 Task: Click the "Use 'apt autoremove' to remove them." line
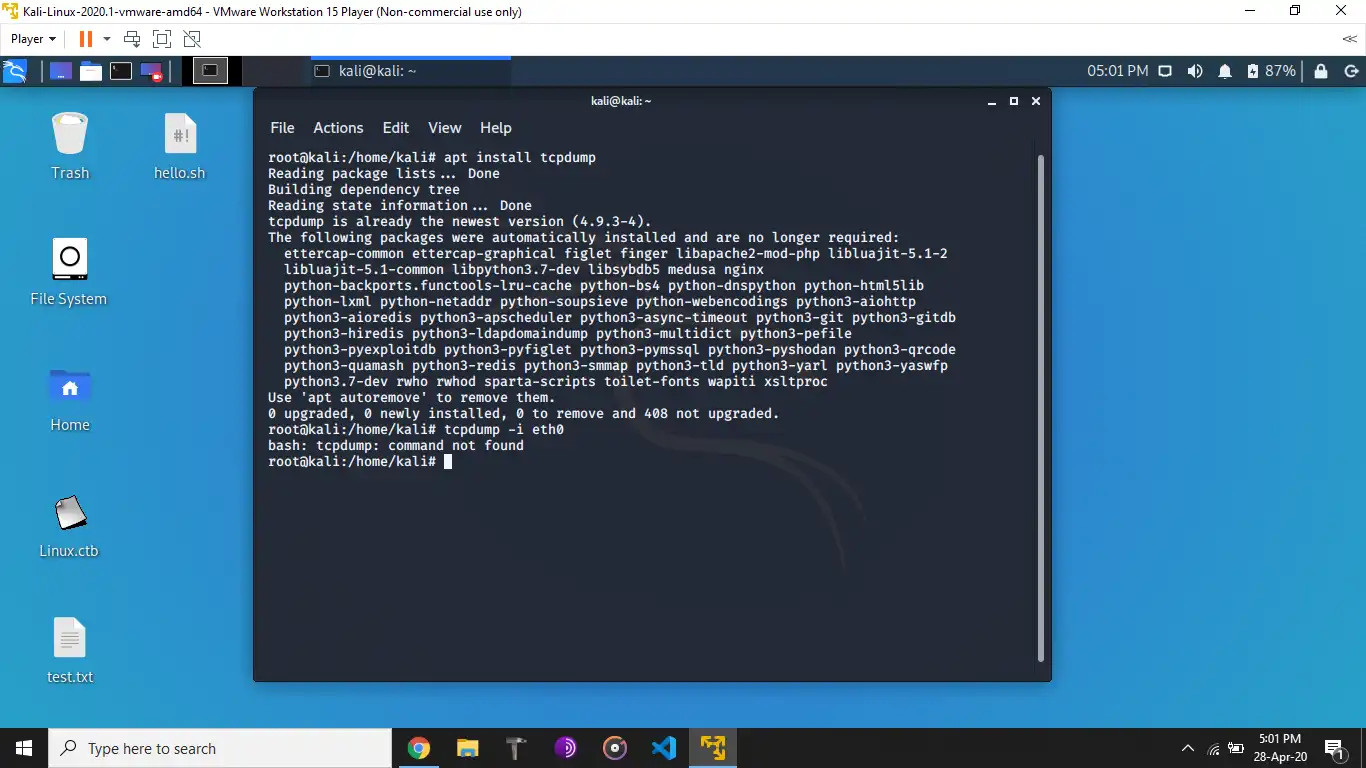point(411,398)
